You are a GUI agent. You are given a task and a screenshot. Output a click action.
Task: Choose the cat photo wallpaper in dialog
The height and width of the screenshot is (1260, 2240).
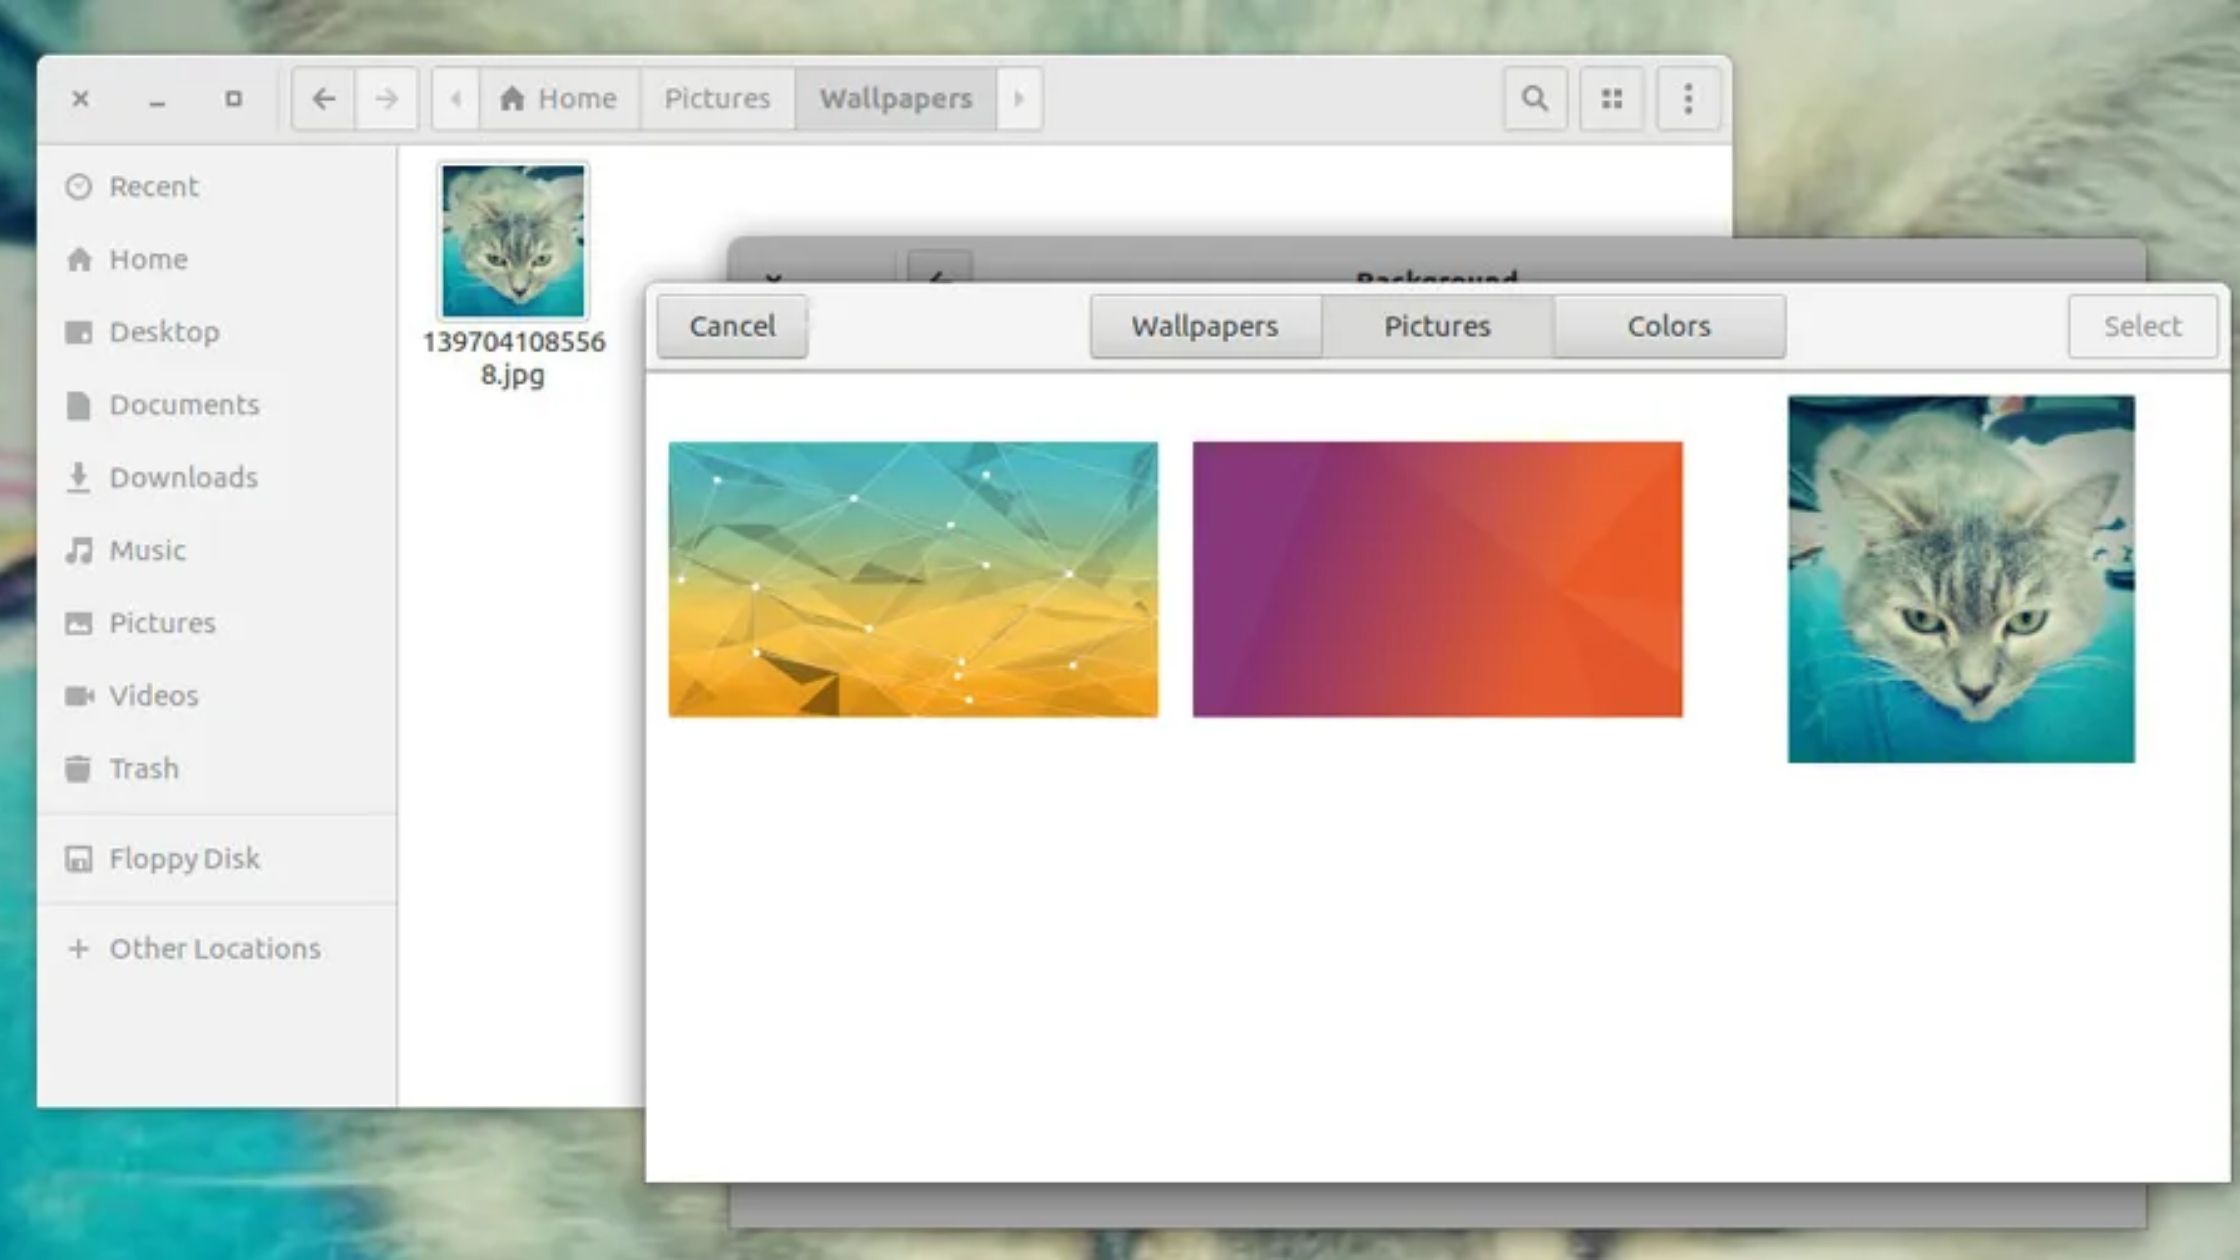pyautogui.click(x=1961, y=579)
